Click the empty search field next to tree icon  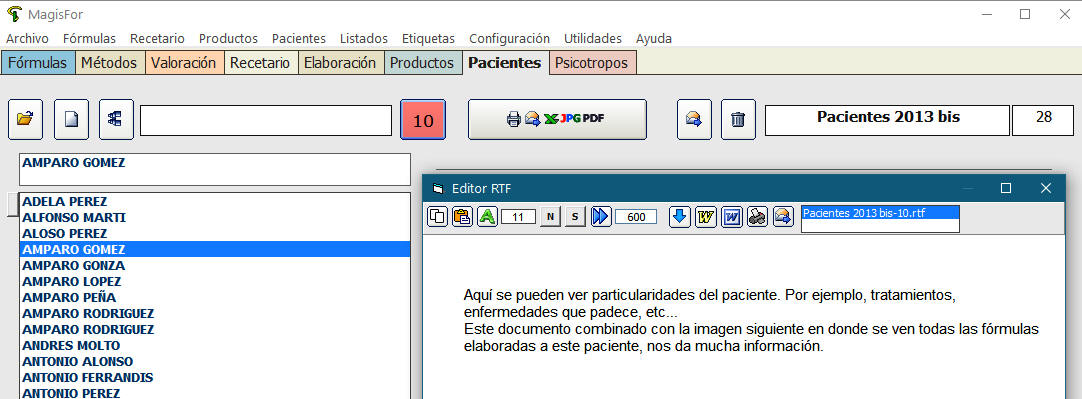[x=266, y=120]
